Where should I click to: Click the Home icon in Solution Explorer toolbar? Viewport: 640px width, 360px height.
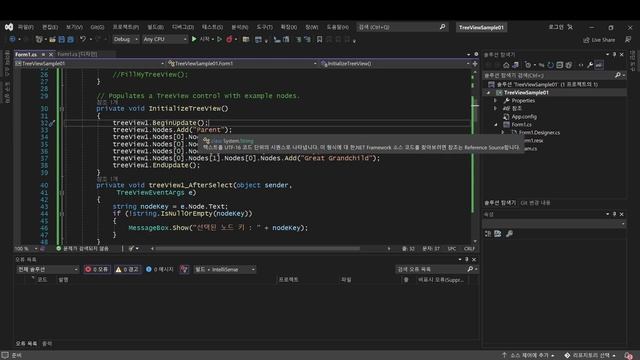point(506,65)
